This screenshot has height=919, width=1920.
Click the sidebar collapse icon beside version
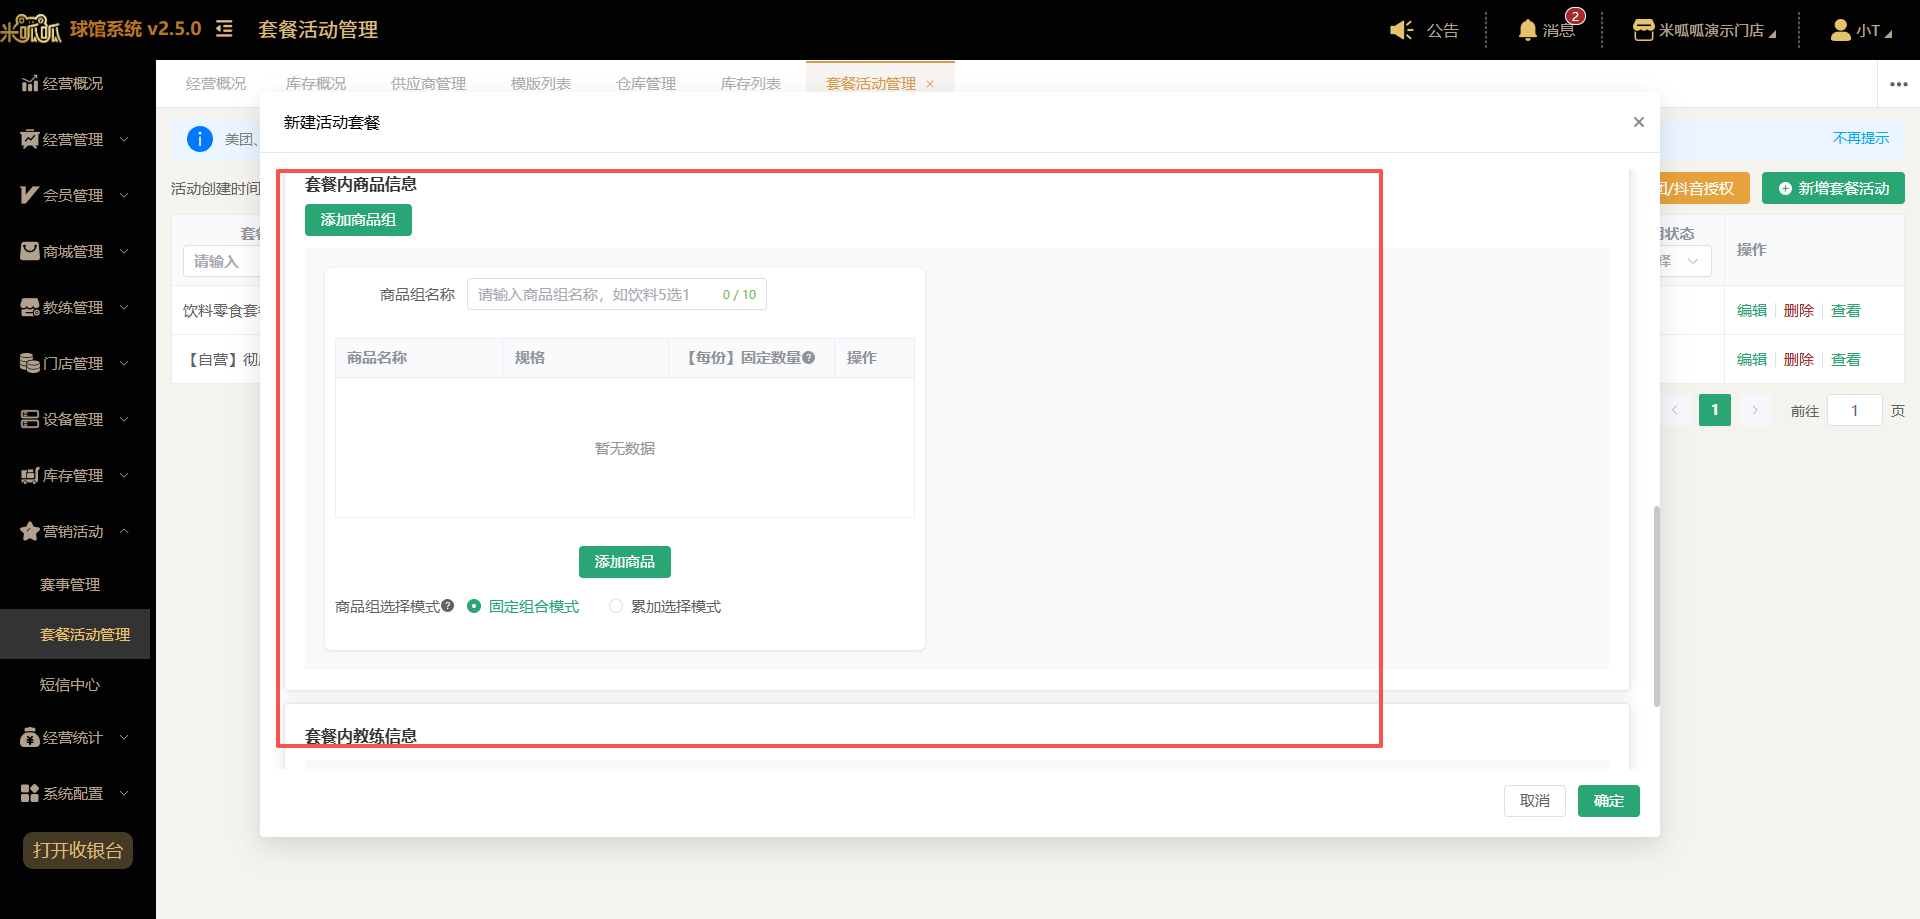(224, 29)
